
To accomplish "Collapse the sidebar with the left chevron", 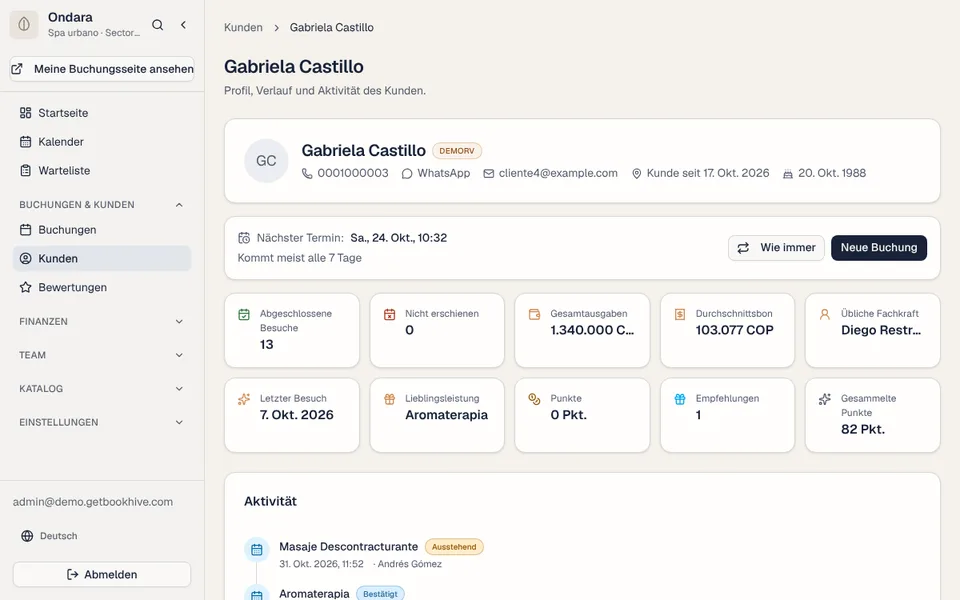I will [x=183, y=25].
